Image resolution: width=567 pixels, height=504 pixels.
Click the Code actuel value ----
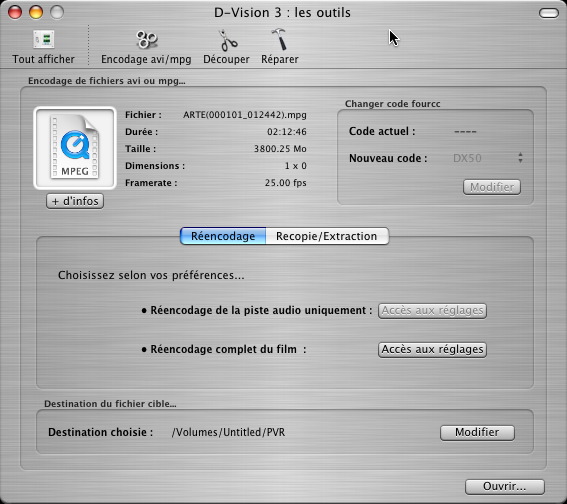[x=465, y=131]
